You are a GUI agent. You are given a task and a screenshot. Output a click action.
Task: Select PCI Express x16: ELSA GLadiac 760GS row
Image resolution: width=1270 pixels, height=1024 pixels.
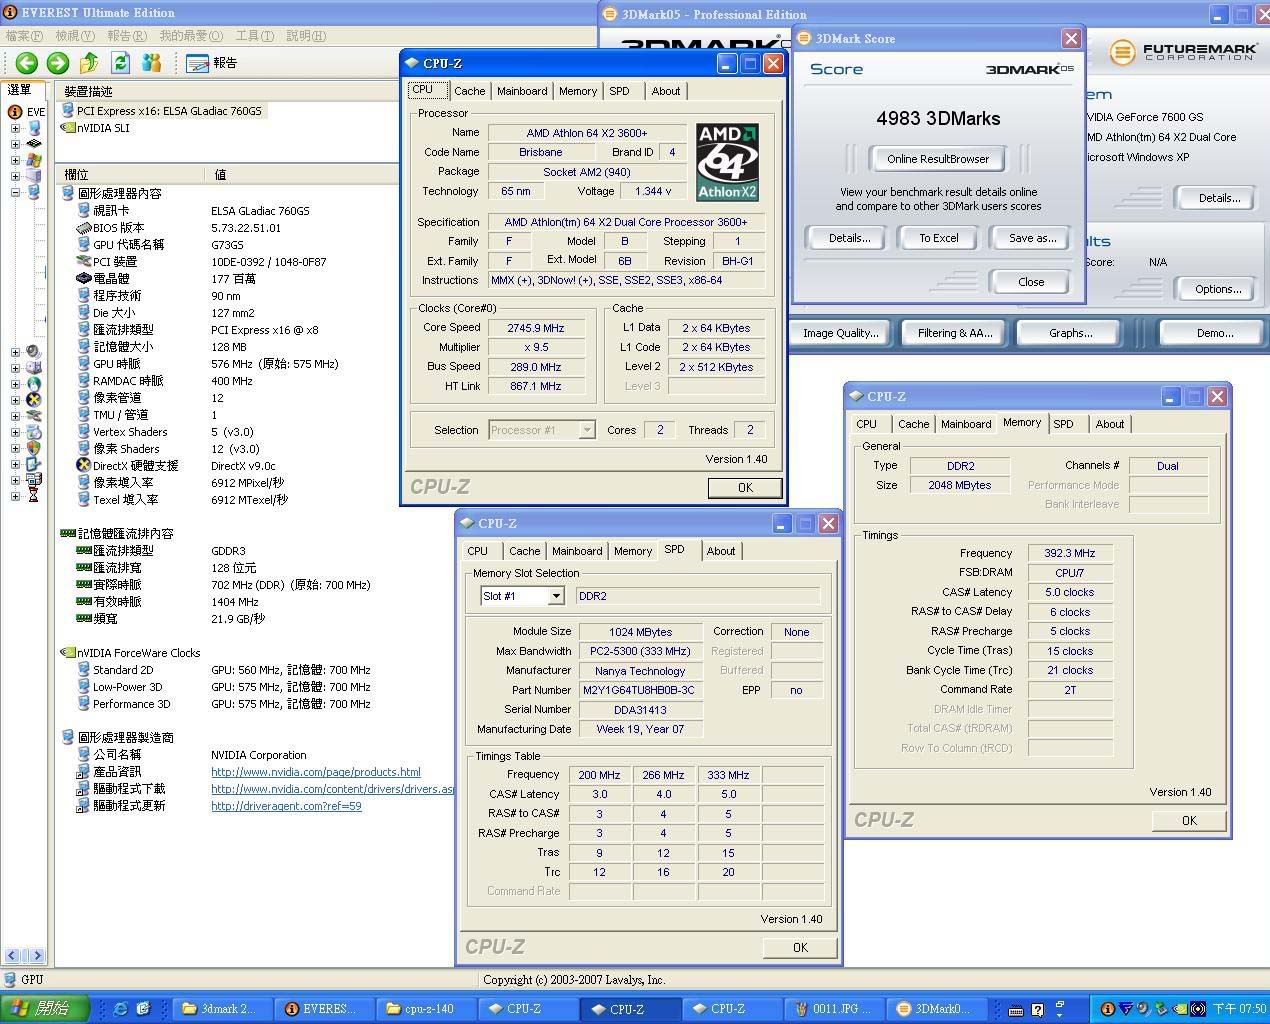coord(162,111)
